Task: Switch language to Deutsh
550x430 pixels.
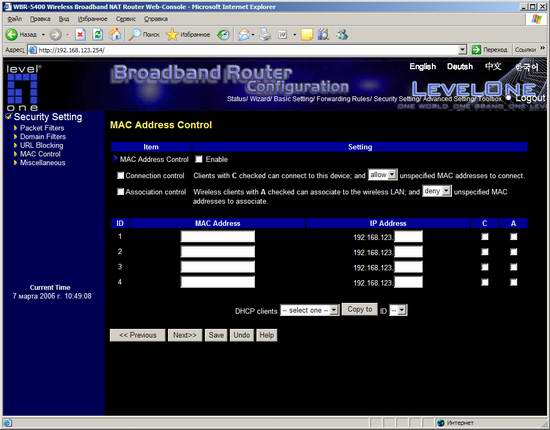Action: pos(460,66)
